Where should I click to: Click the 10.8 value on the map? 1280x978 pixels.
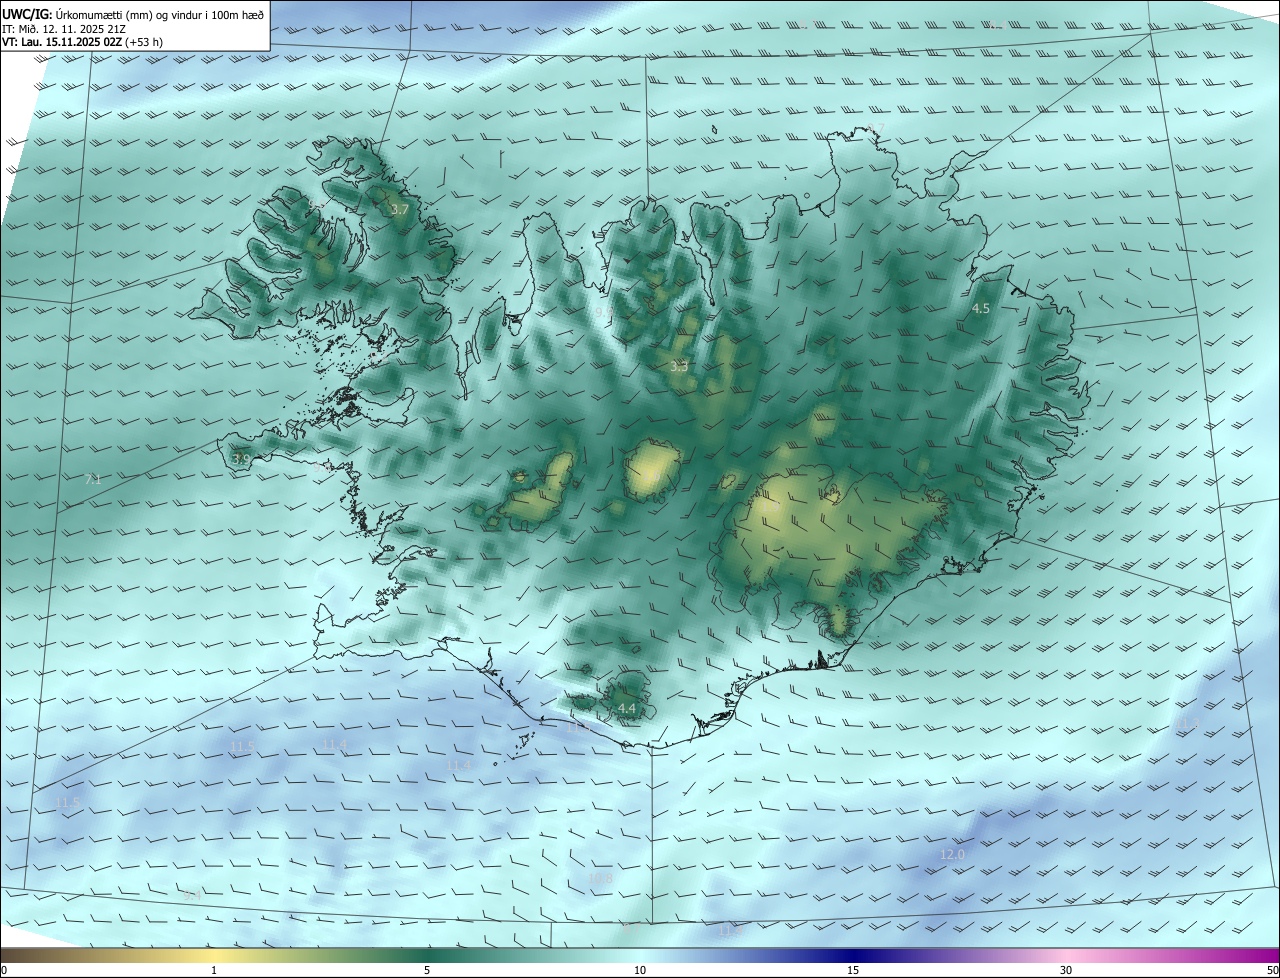click(x=600, y=879)
